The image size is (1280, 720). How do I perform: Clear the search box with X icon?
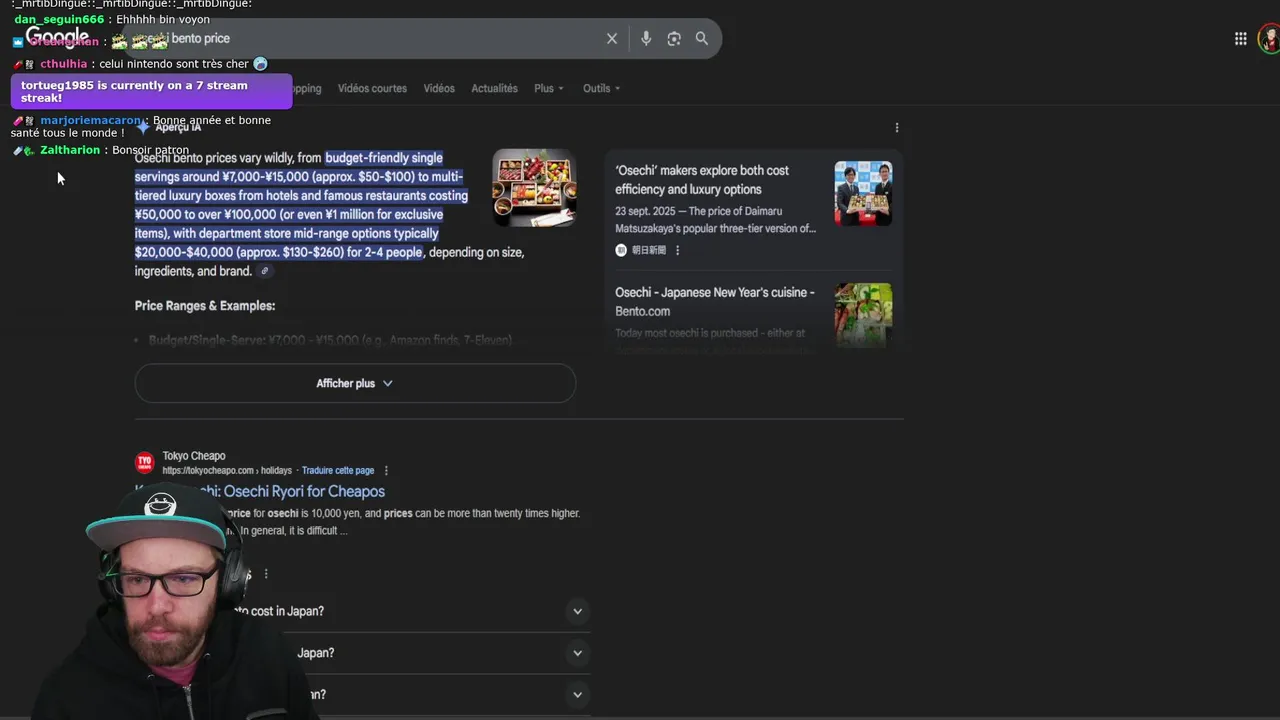pyautogui.click(x=612, y=38)
